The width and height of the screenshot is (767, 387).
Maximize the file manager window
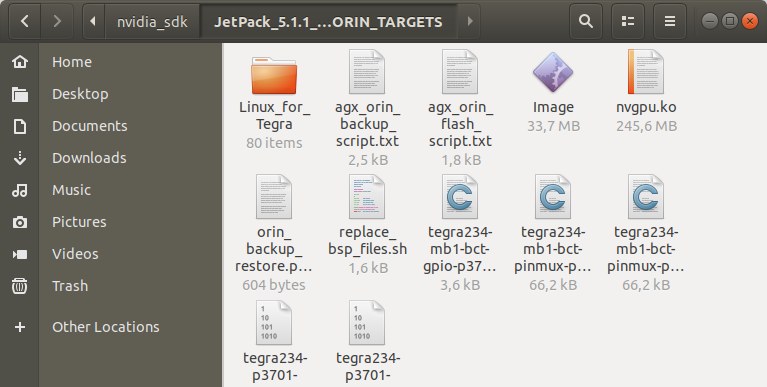pos(730,21)
